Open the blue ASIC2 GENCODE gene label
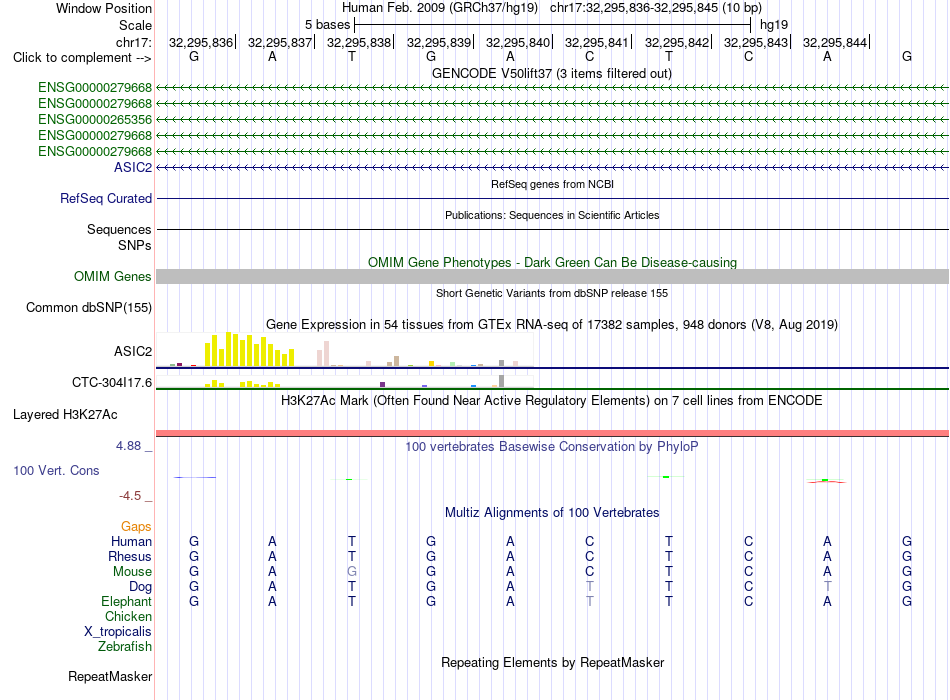This screenshot has width=950, height=700. (x=133, y=167)
